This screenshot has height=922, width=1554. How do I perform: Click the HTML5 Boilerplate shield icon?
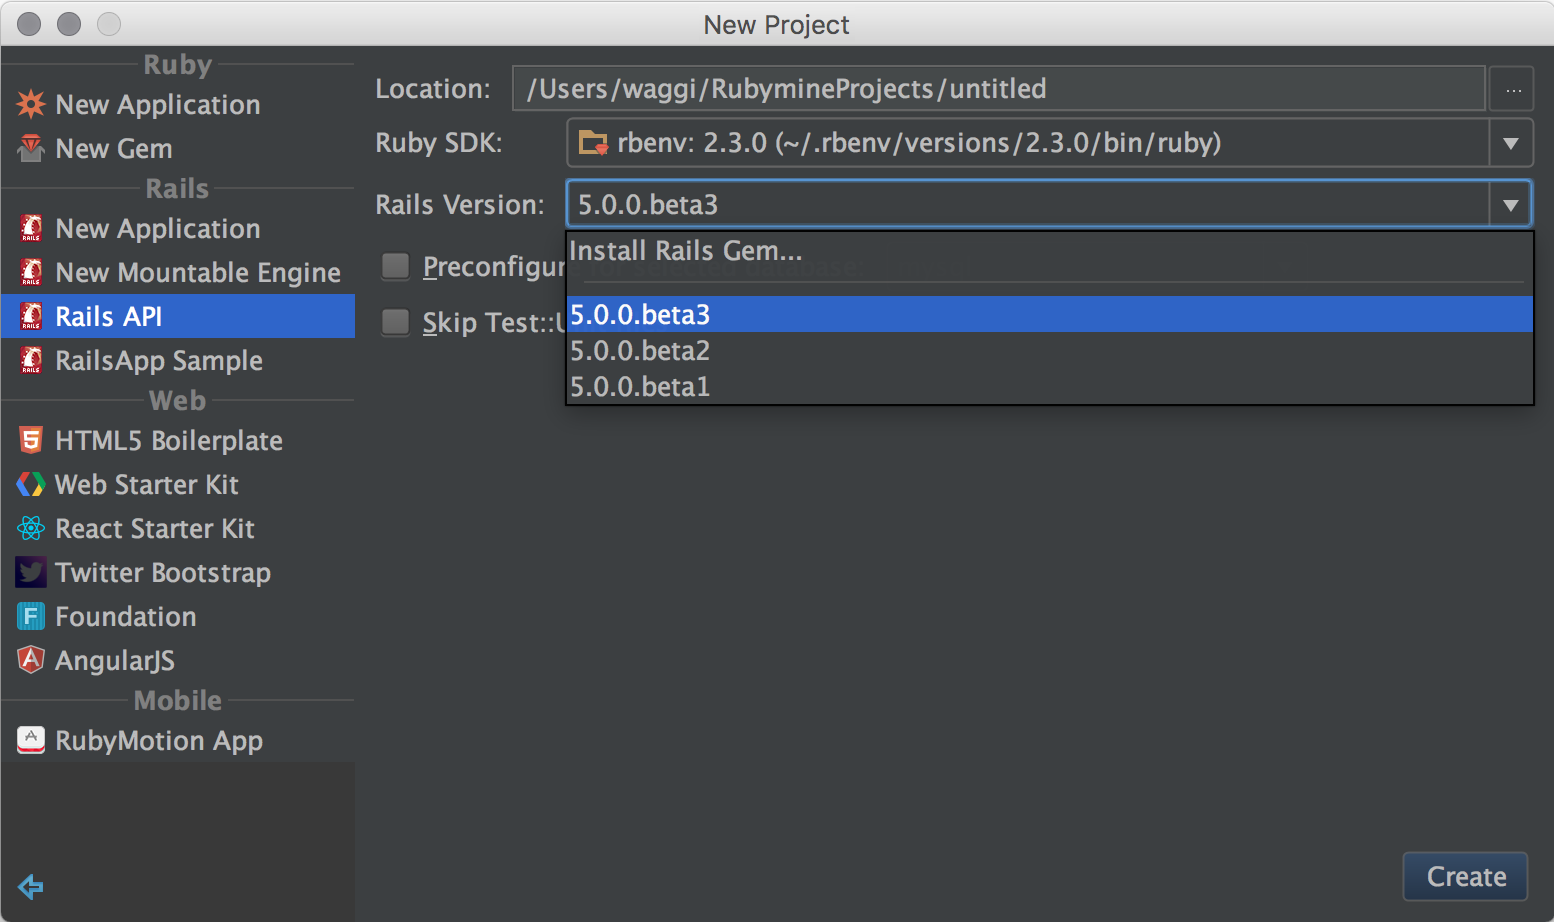(x=31, y=440)
